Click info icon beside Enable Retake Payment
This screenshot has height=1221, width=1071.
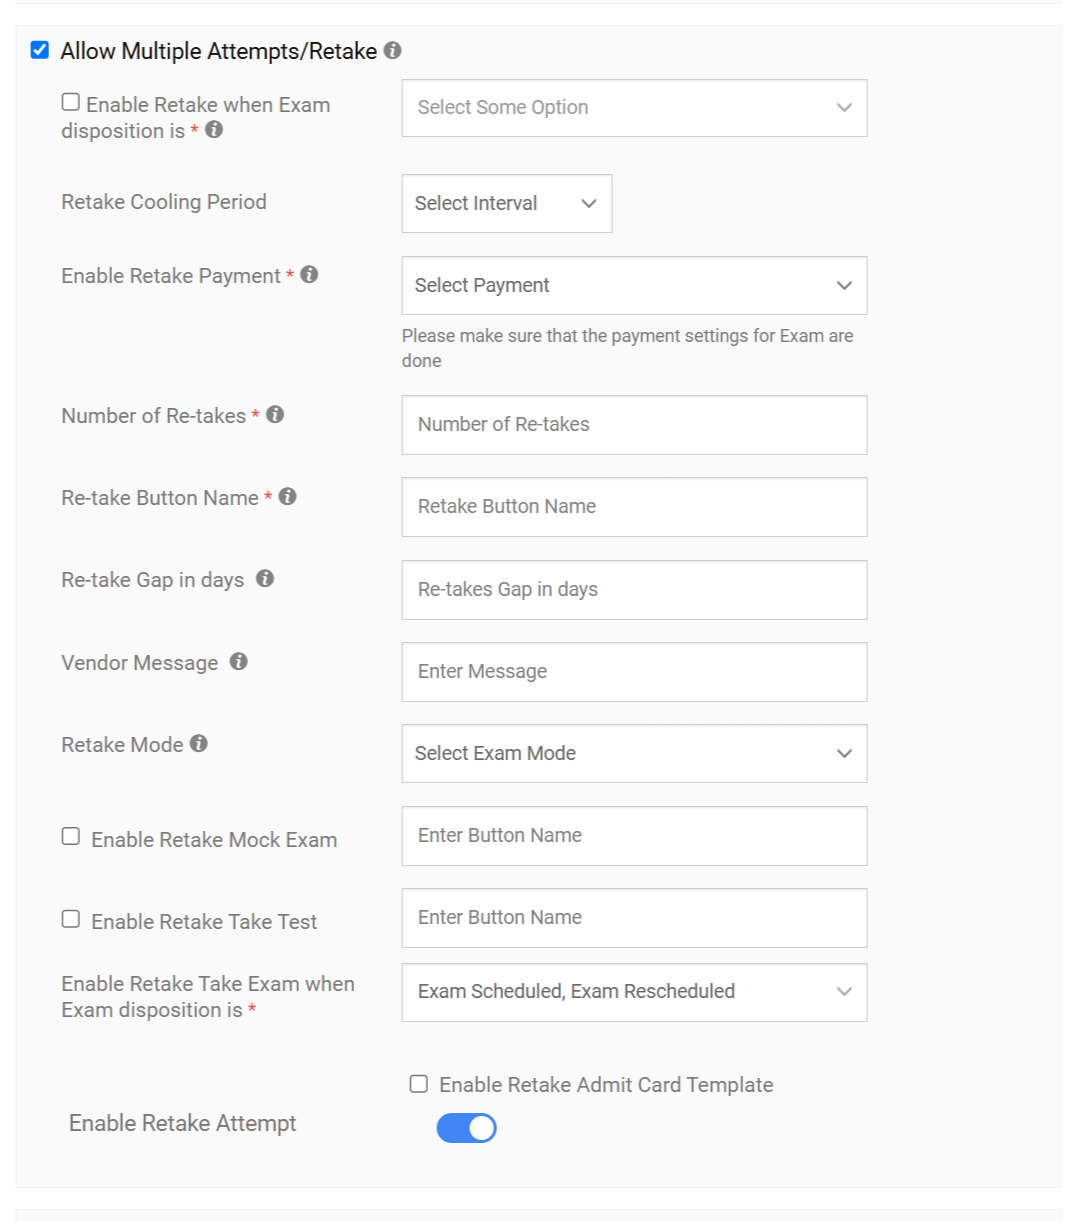click(309, 274)
